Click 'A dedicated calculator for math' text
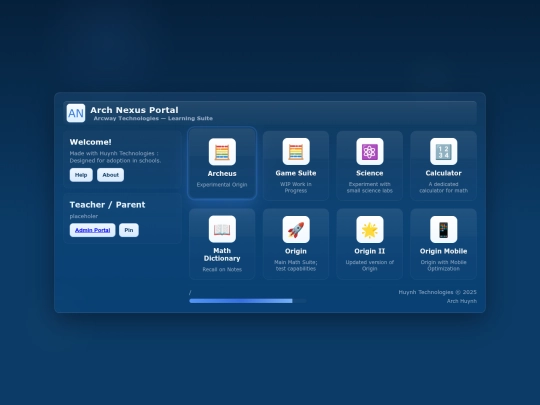 click(444, 187)
